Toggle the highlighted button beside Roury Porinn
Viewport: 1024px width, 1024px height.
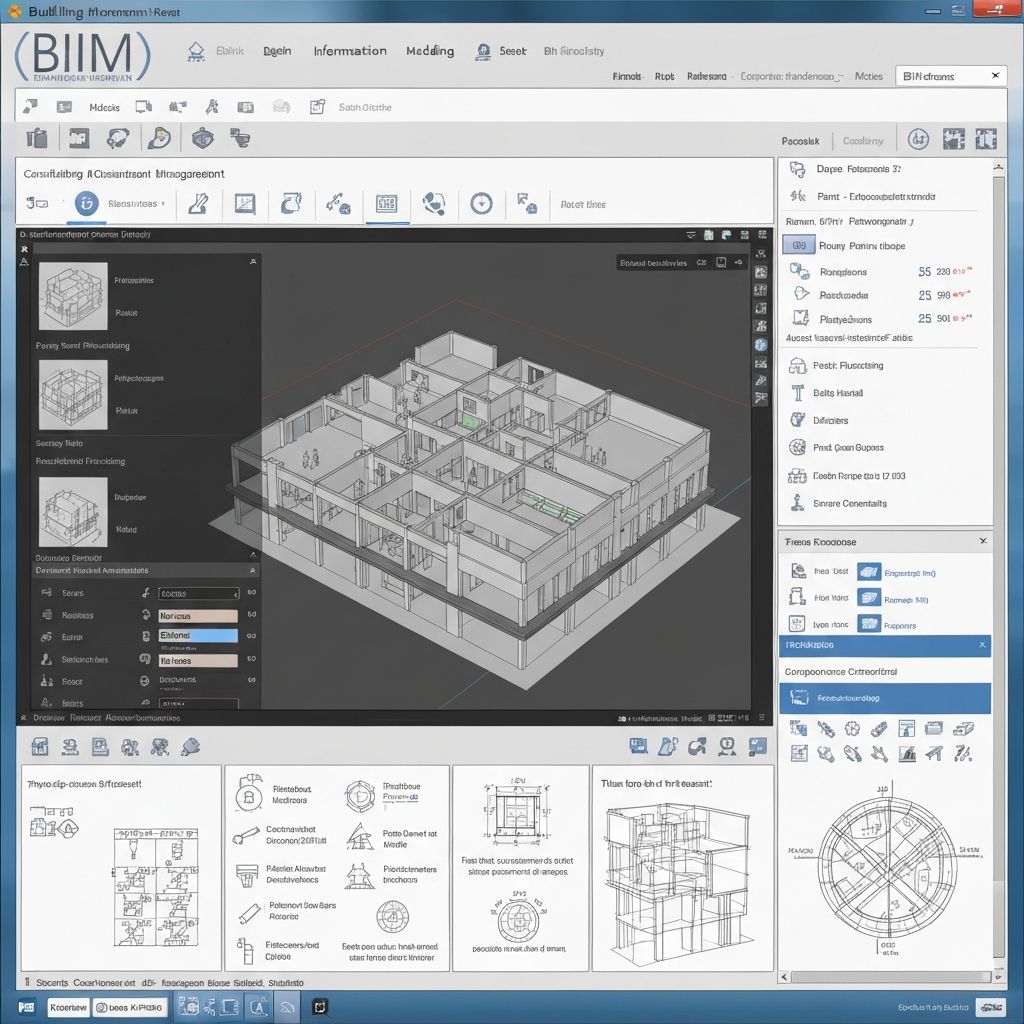point(798,245)
